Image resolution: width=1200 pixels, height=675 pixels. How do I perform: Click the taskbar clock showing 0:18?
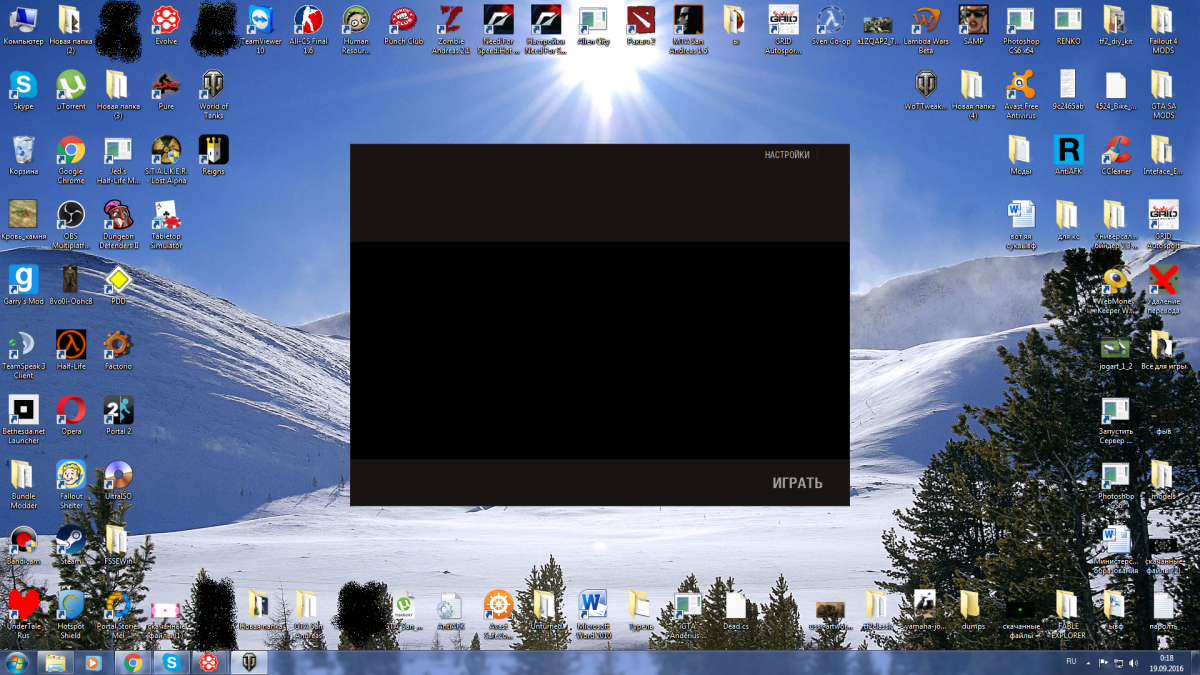(x=1166, y=662)
